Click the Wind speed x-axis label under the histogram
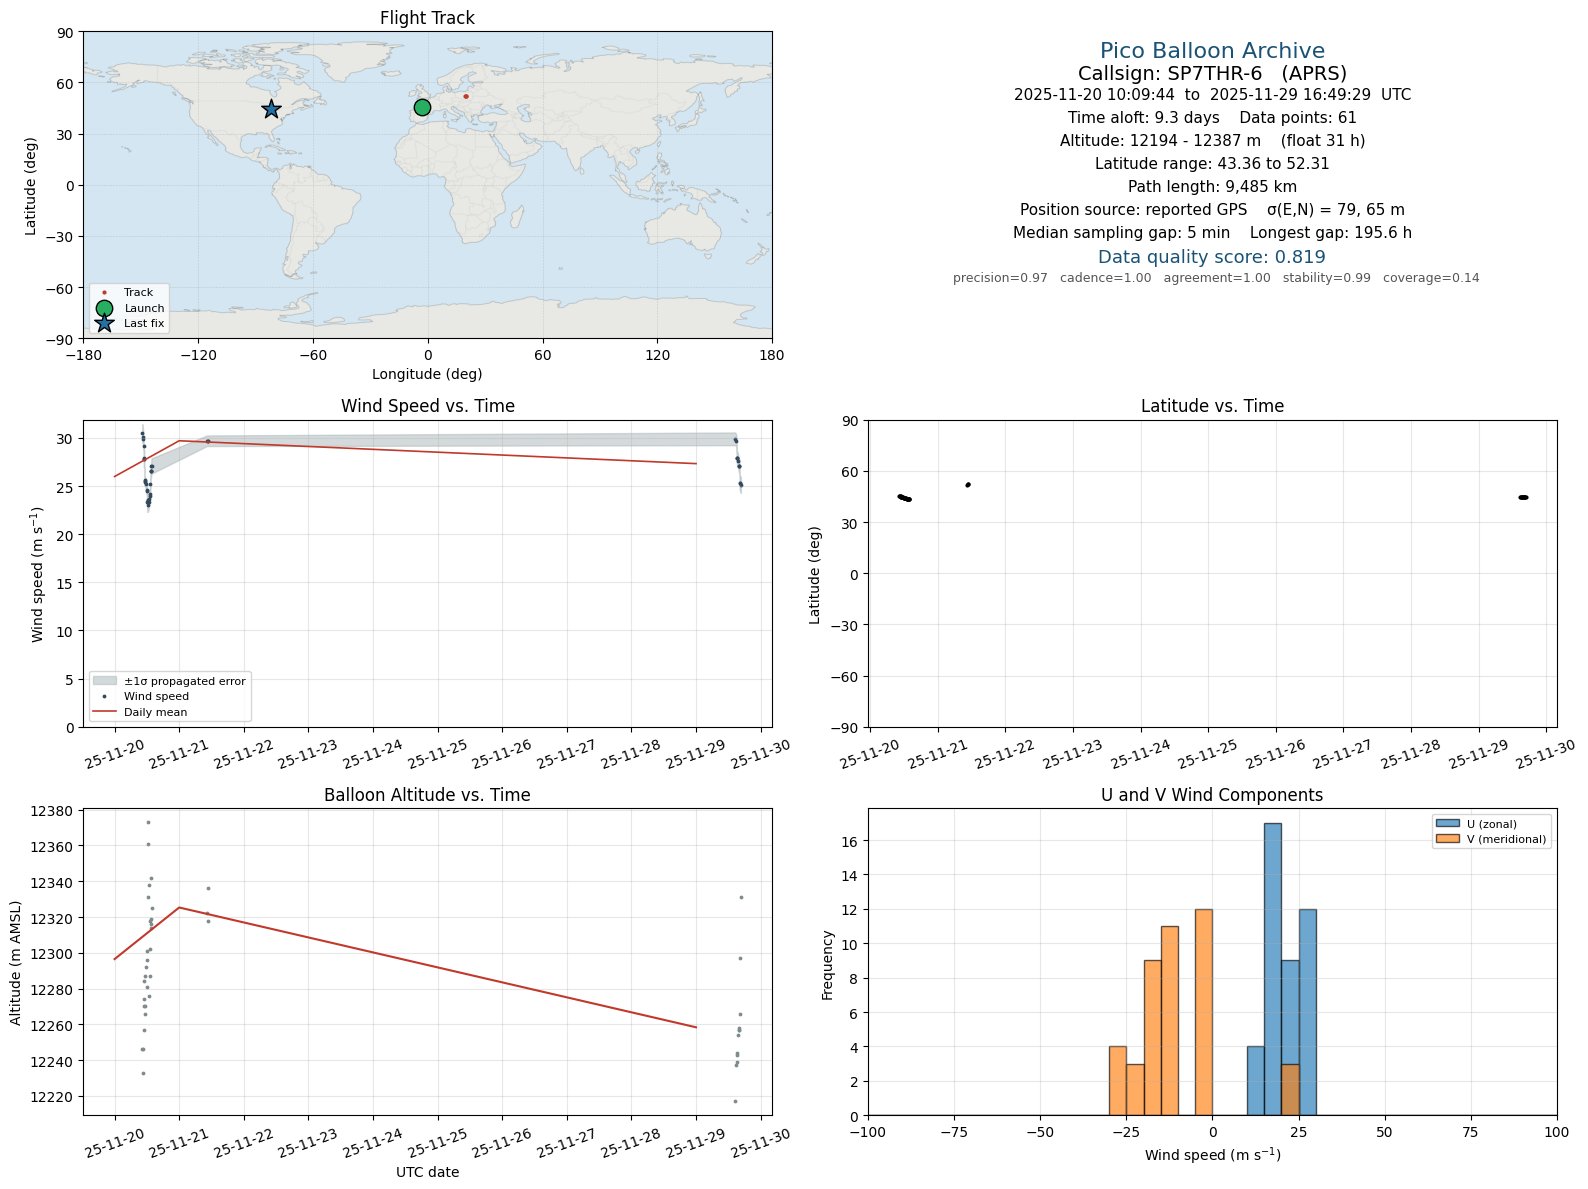 (1212, 1155)
